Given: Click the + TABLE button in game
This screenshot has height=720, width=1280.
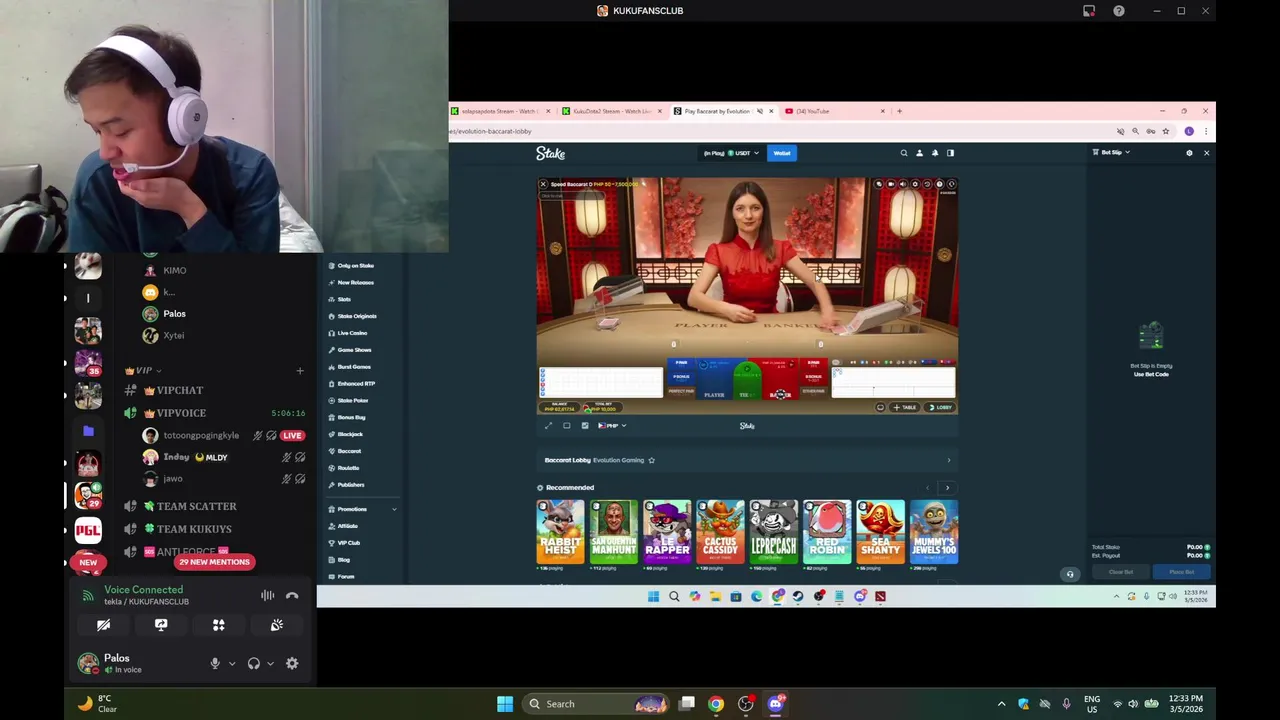Looking at the screenshot, I should (904, 407).
